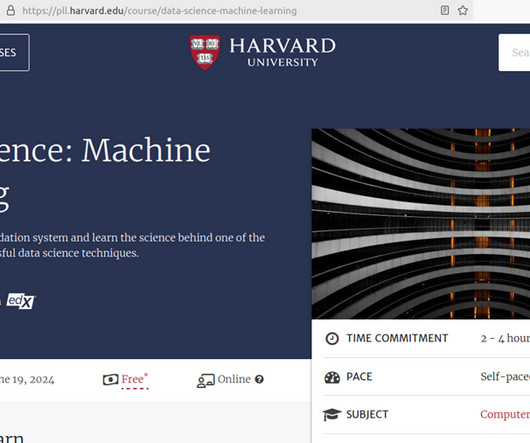Open the question mark help next to Online
This screenshot has width=530, height=443.
259,379
